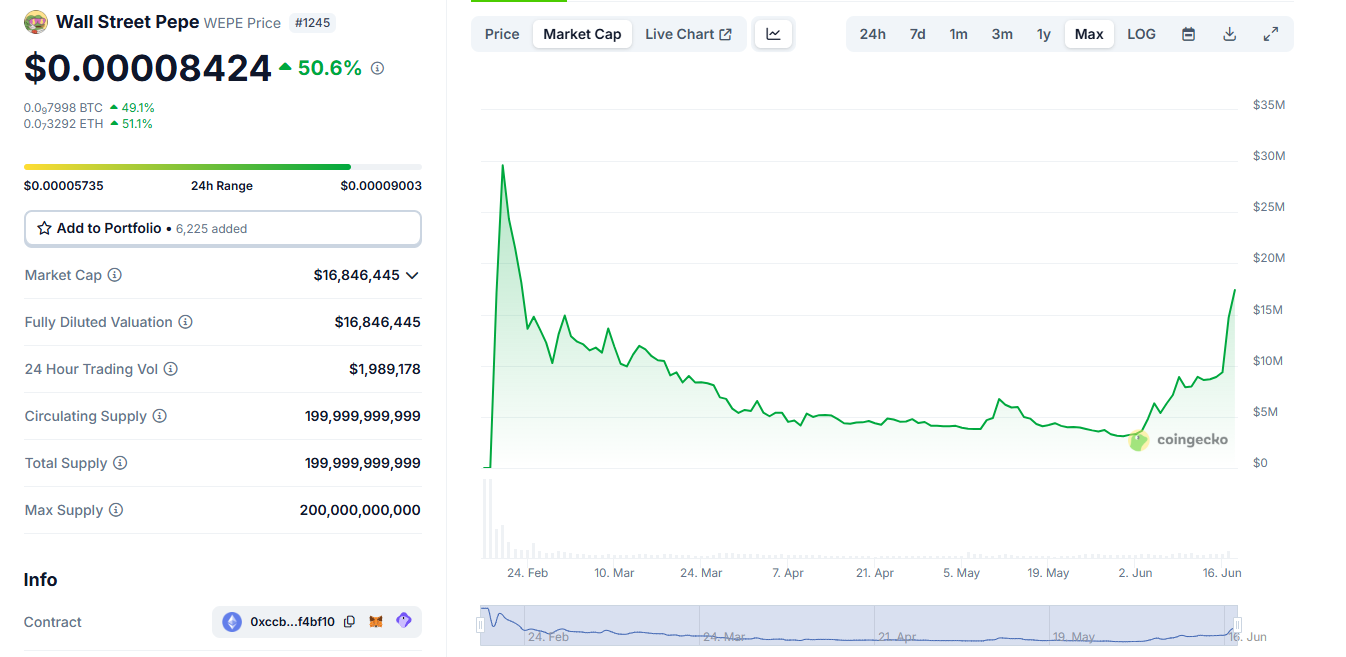Select the line chart style icon

773,33
